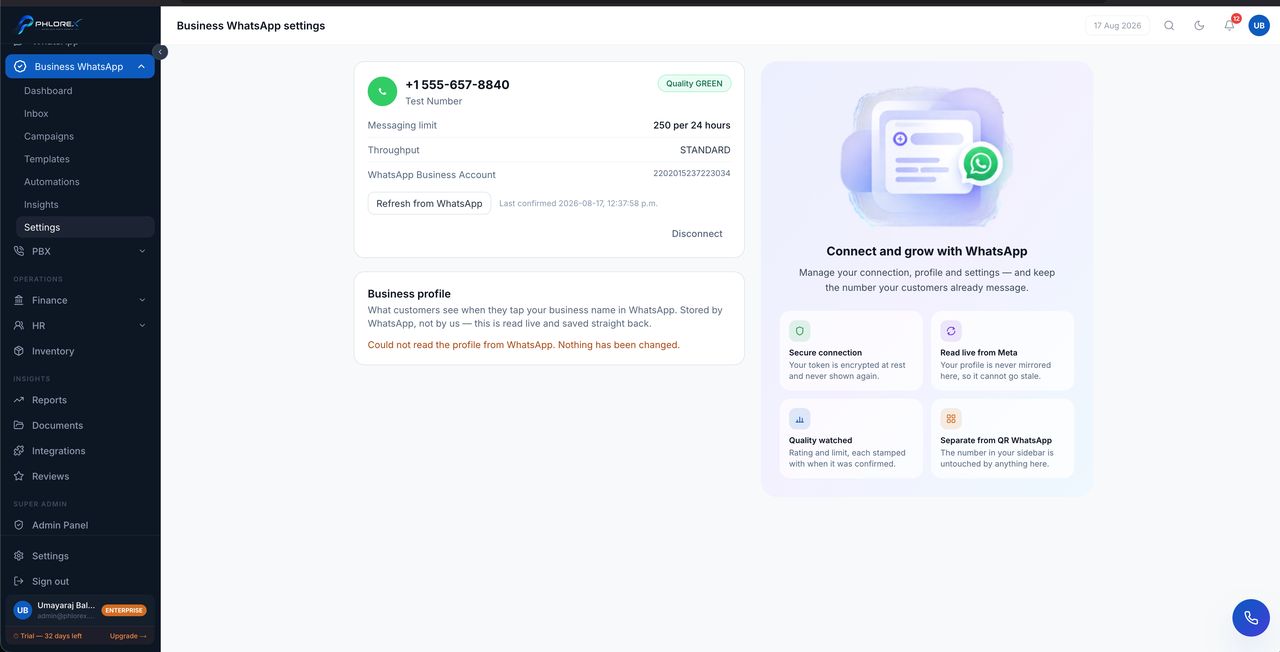Open the Business WhatsApp Inbox
Image resolution: width=1280 pixels, height=652 pixels.
click(x=36, y=114)
